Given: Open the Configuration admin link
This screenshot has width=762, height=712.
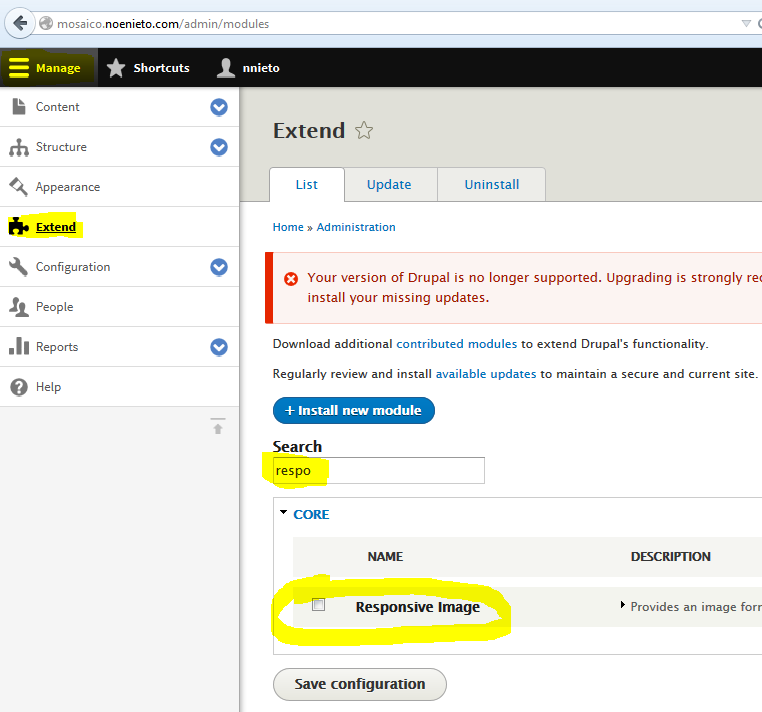Looking at the screenshot, I should [x=73, y=267].
